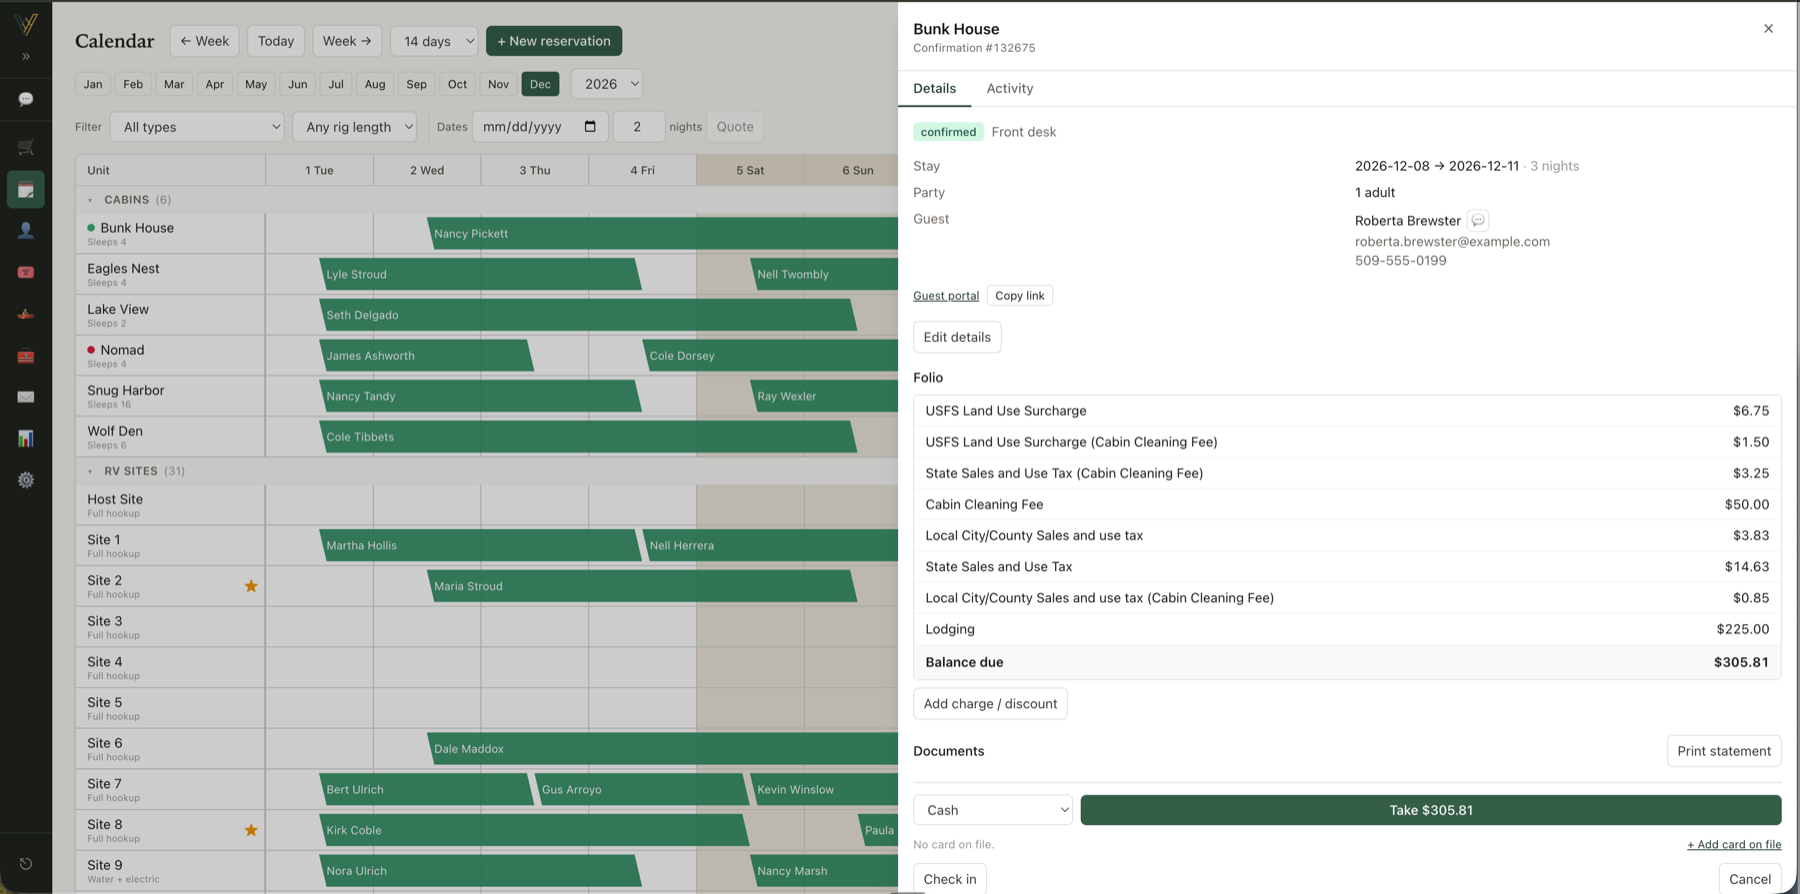Click the Cabin Cleaning Fee folio row
This screenshot has height=894, width=1800.
click(x=1347, y=504)
